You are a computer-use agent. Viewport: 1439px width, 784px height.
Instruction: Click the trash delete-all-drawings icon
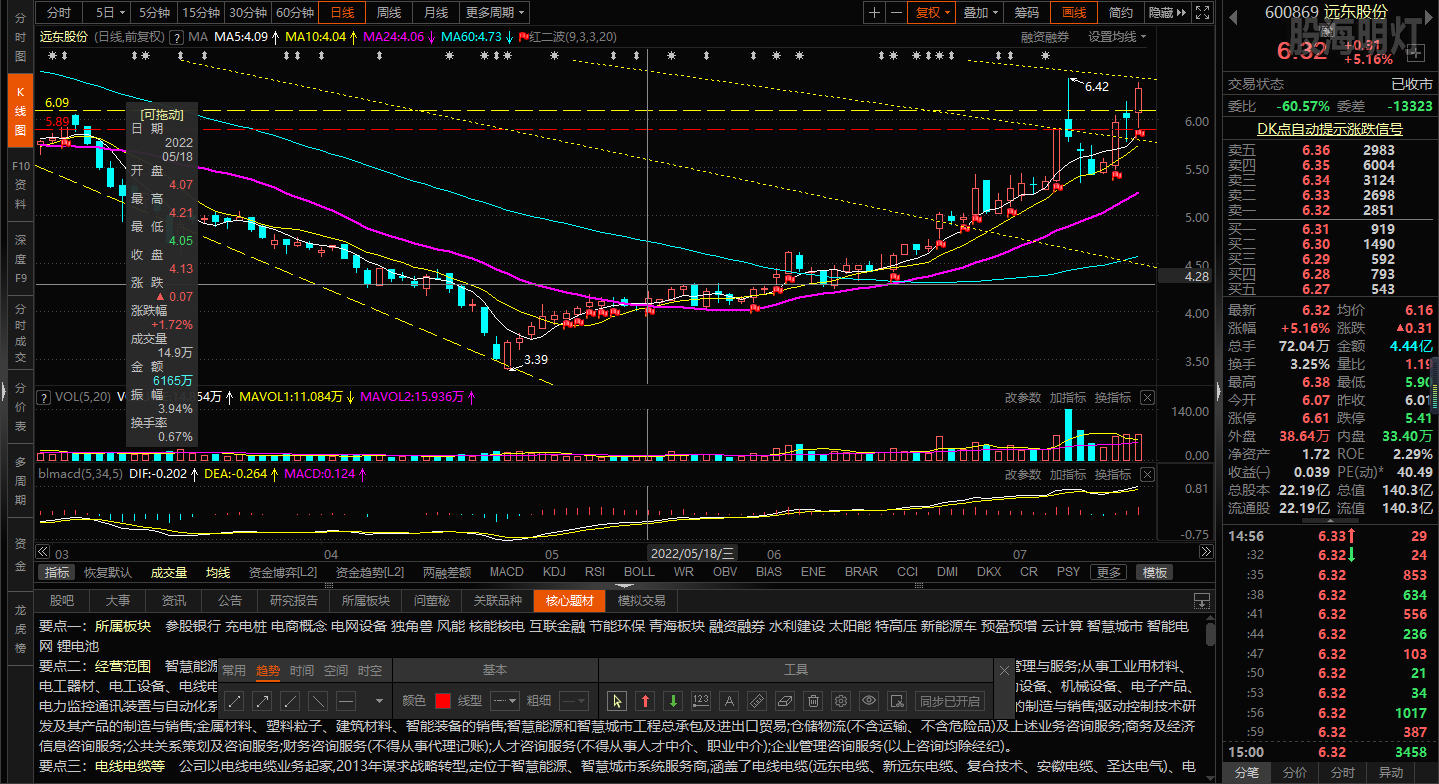813,701
